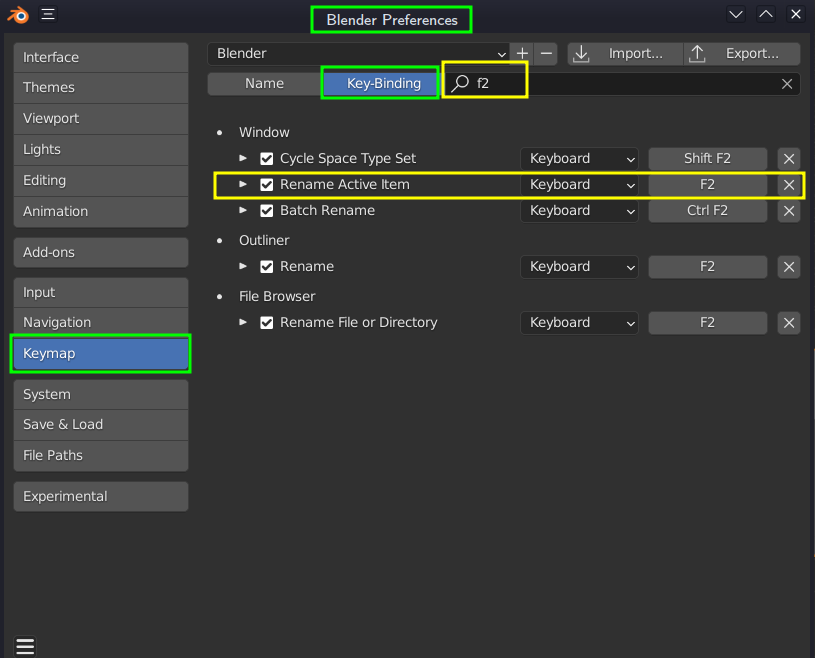
Task: Open Keyboard dropdown for Outliner Rename
Action: pyautogui.click(x=579, y=267)
